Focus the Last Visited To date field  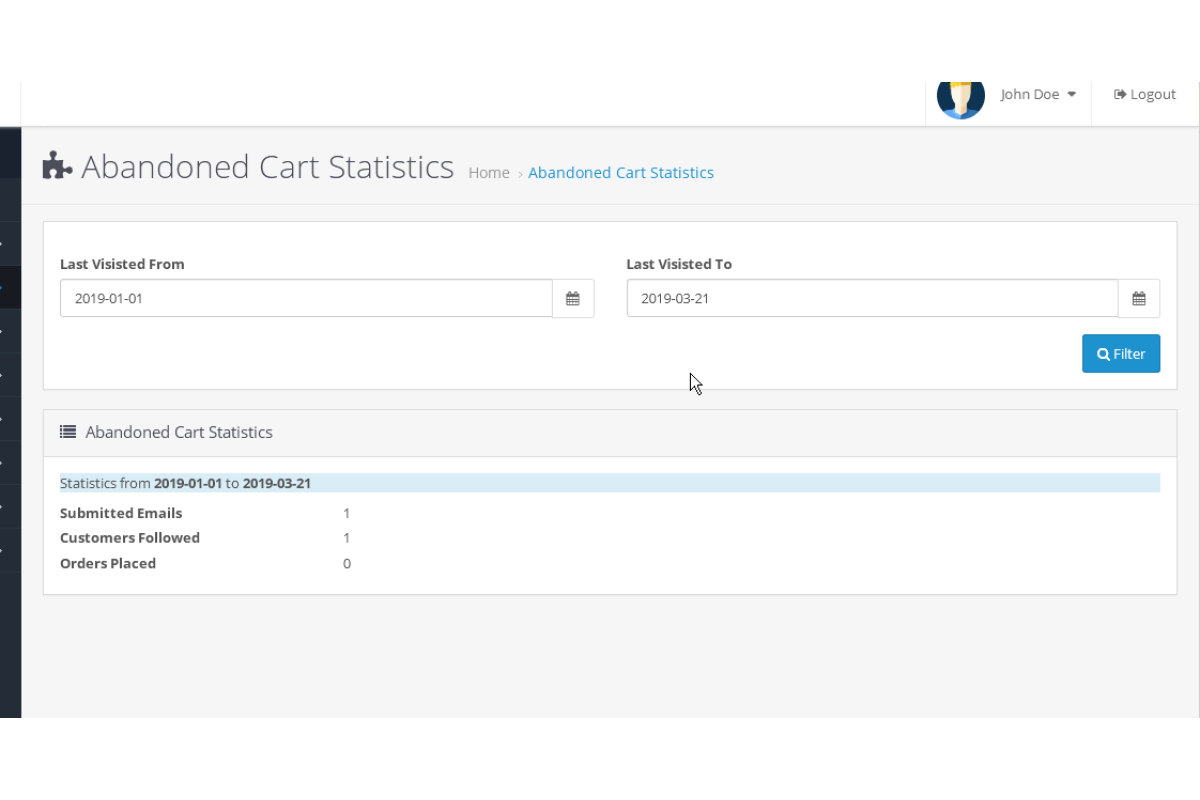pos(872,299)
